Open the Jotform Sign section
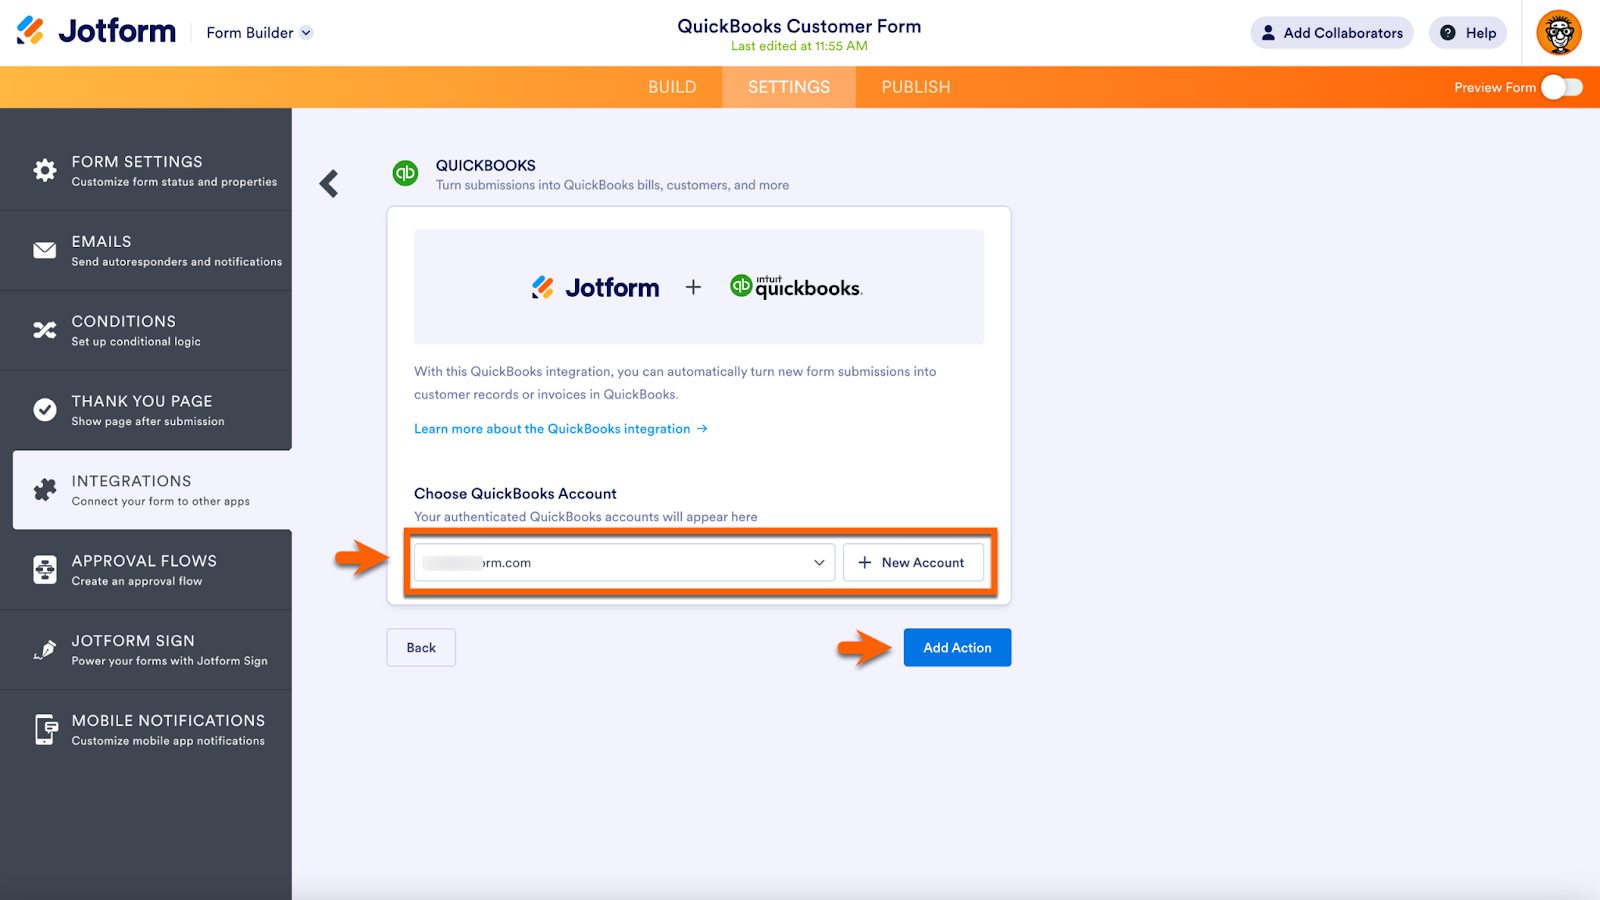 [x=146, y=650]
